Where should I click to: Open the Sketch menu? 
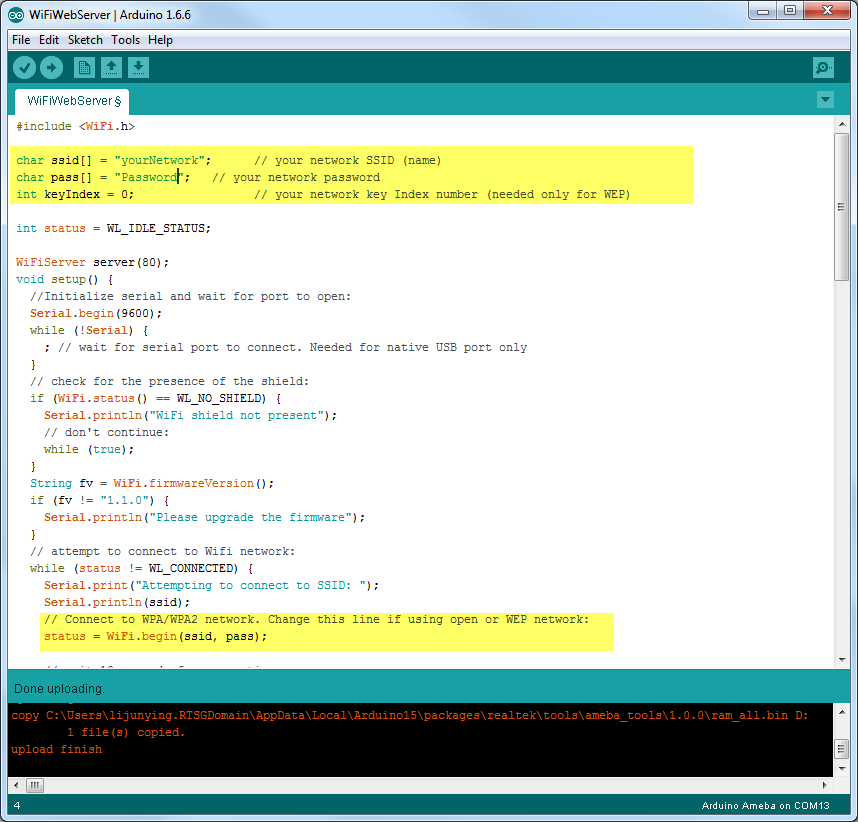pyautogui.click(x=85, y=40)
